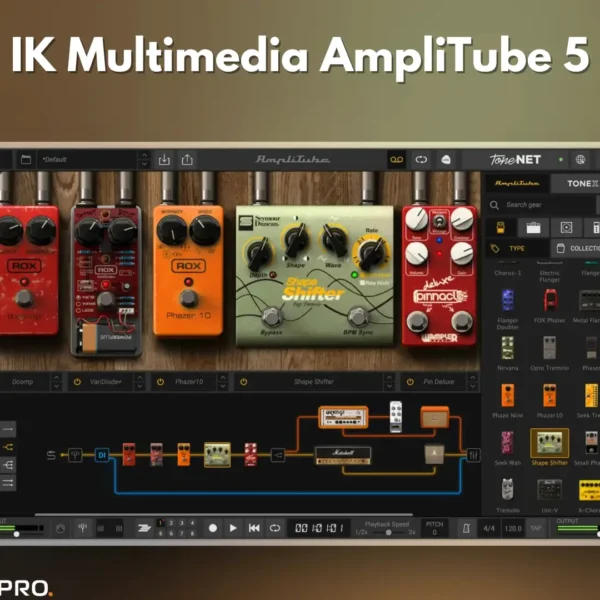Toggle Pin Deluxe pedal power button
This screenshot has height=600, width=600.
[x=410, y=382]
